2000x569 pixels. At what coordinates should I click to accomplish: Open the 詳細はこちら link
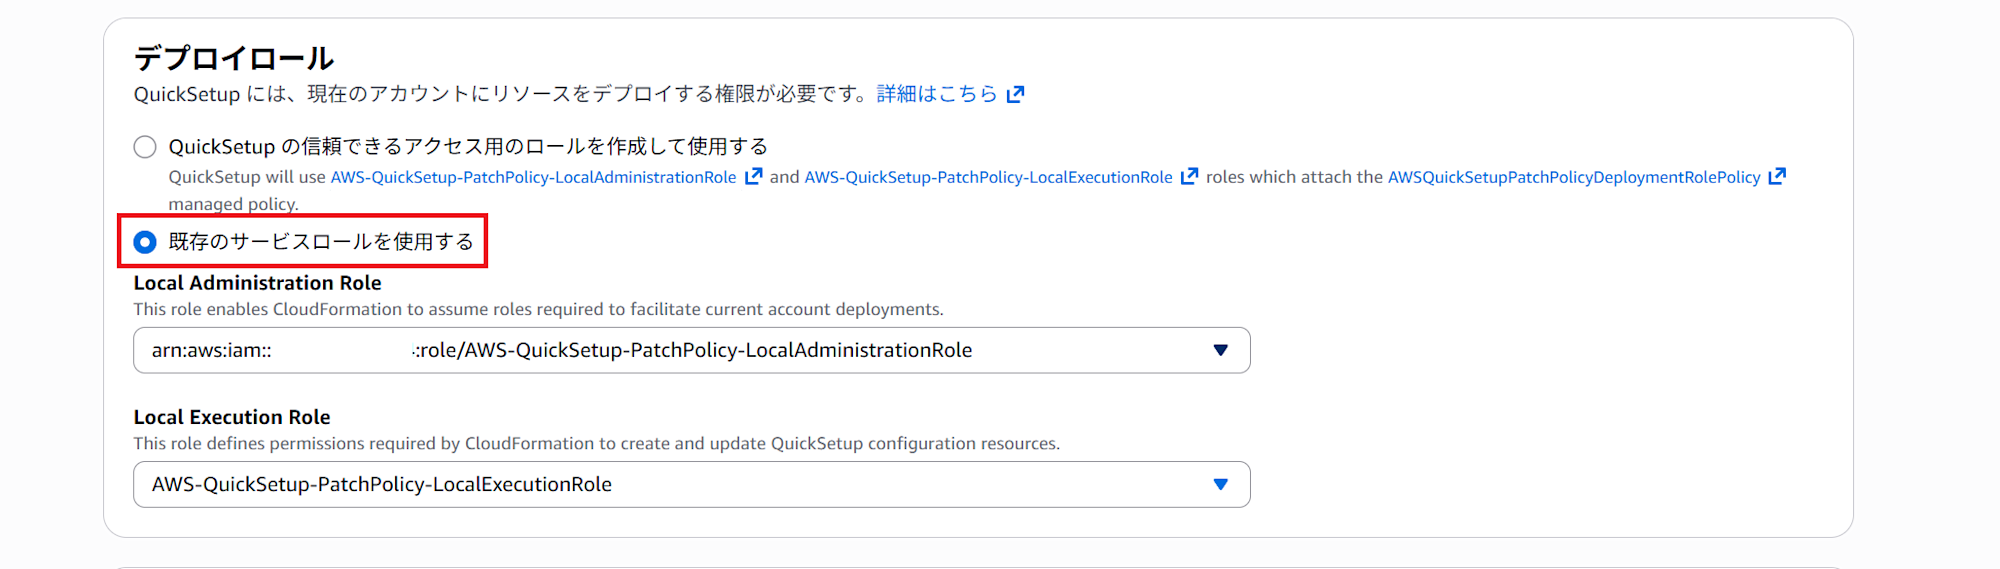pos(937,94)
